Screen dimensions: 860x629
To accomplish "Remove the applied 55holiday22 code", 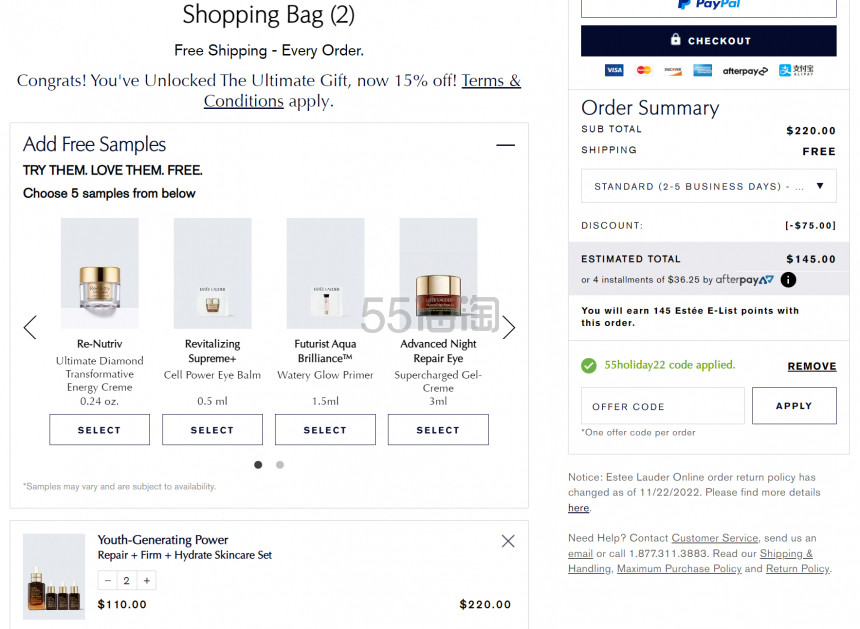I will [x=812, y=366].
